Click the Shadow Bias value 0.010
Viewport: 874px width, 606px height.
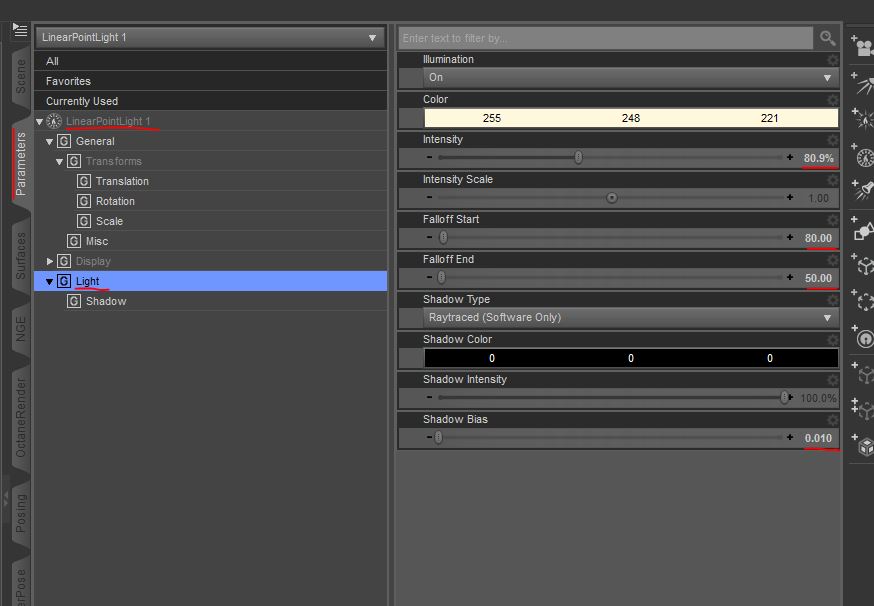coord(818,438)
